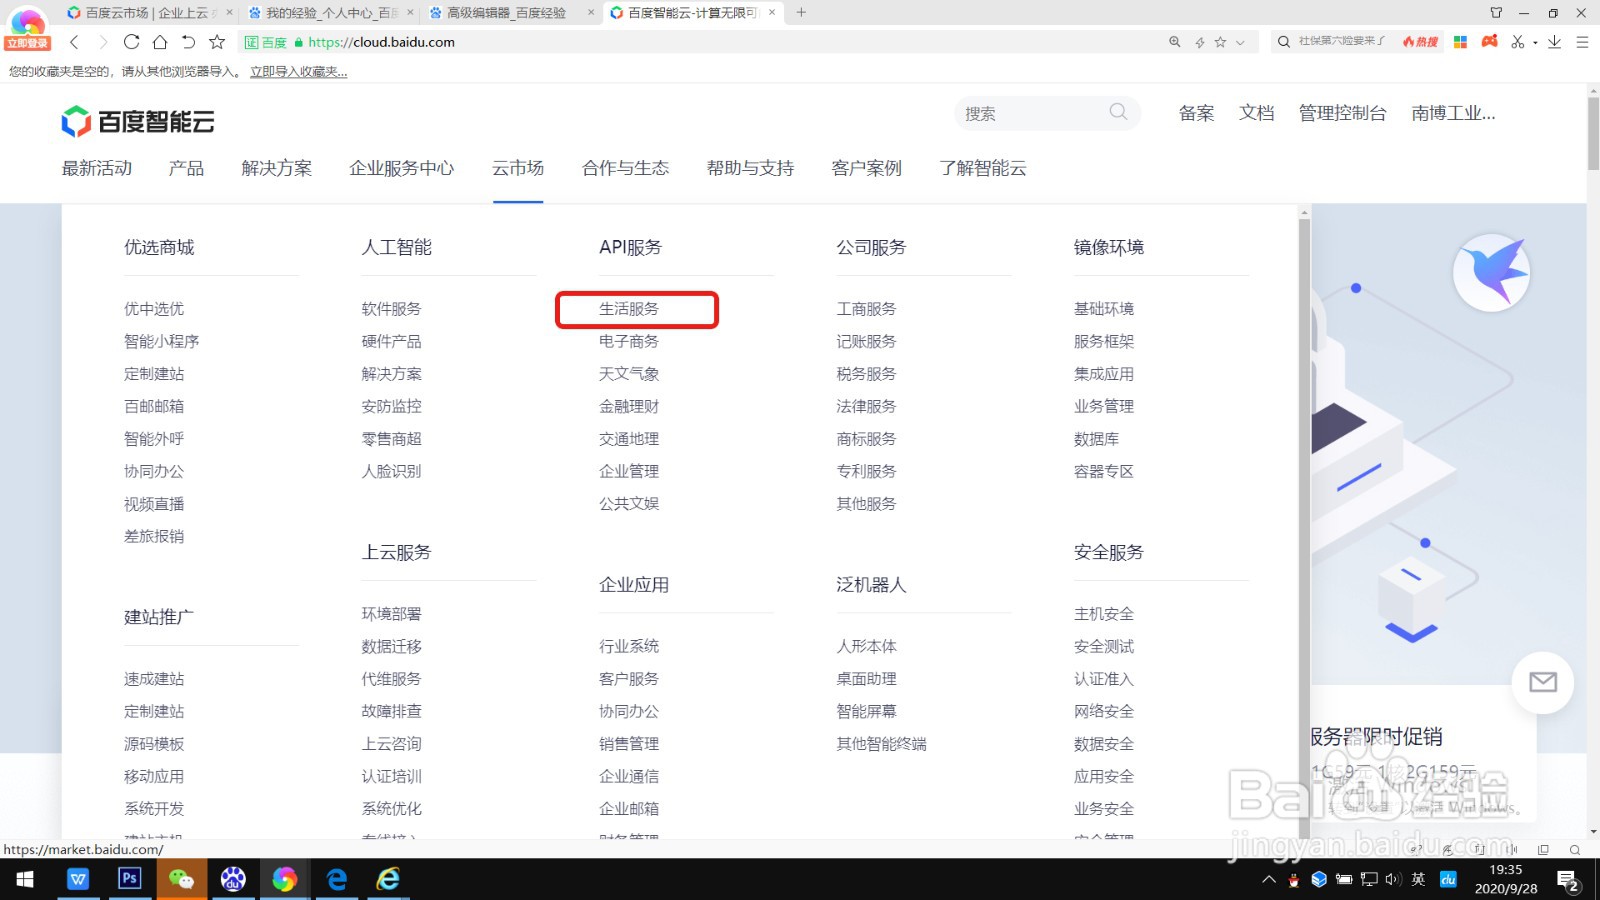Expand the screenshot tool dropdown arrow
The height and width of the screenshot is (900, 1600).
tap(1535, 43)
